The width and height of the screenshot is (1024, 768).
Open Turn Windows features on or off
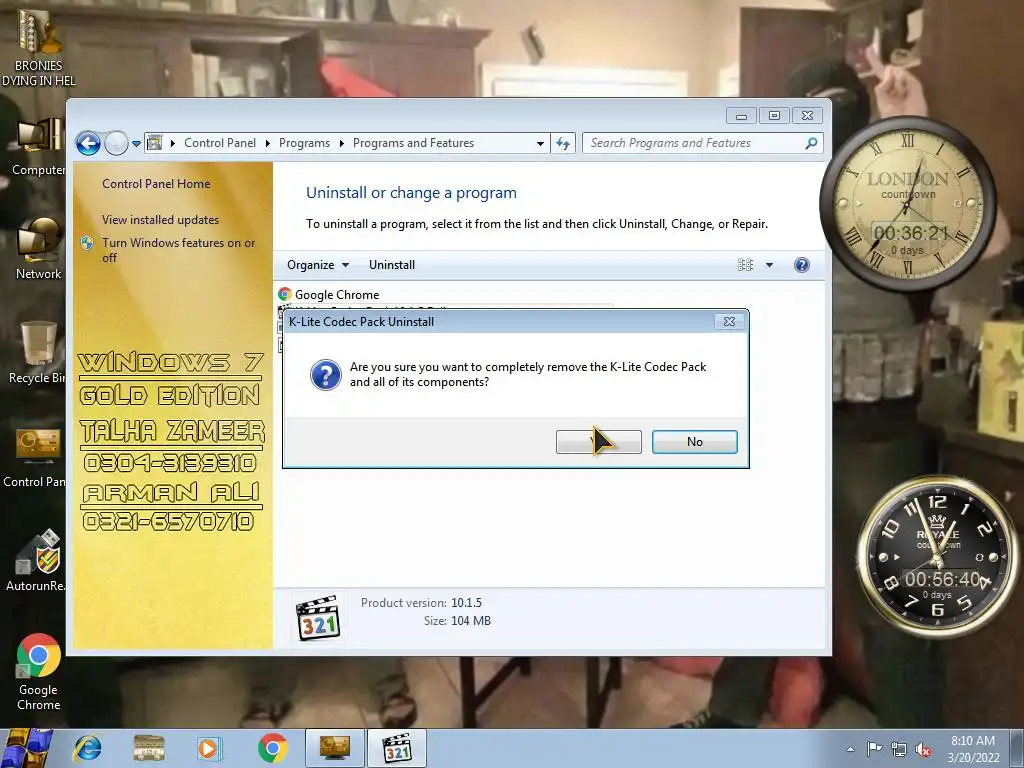click(x=178, y=250)
